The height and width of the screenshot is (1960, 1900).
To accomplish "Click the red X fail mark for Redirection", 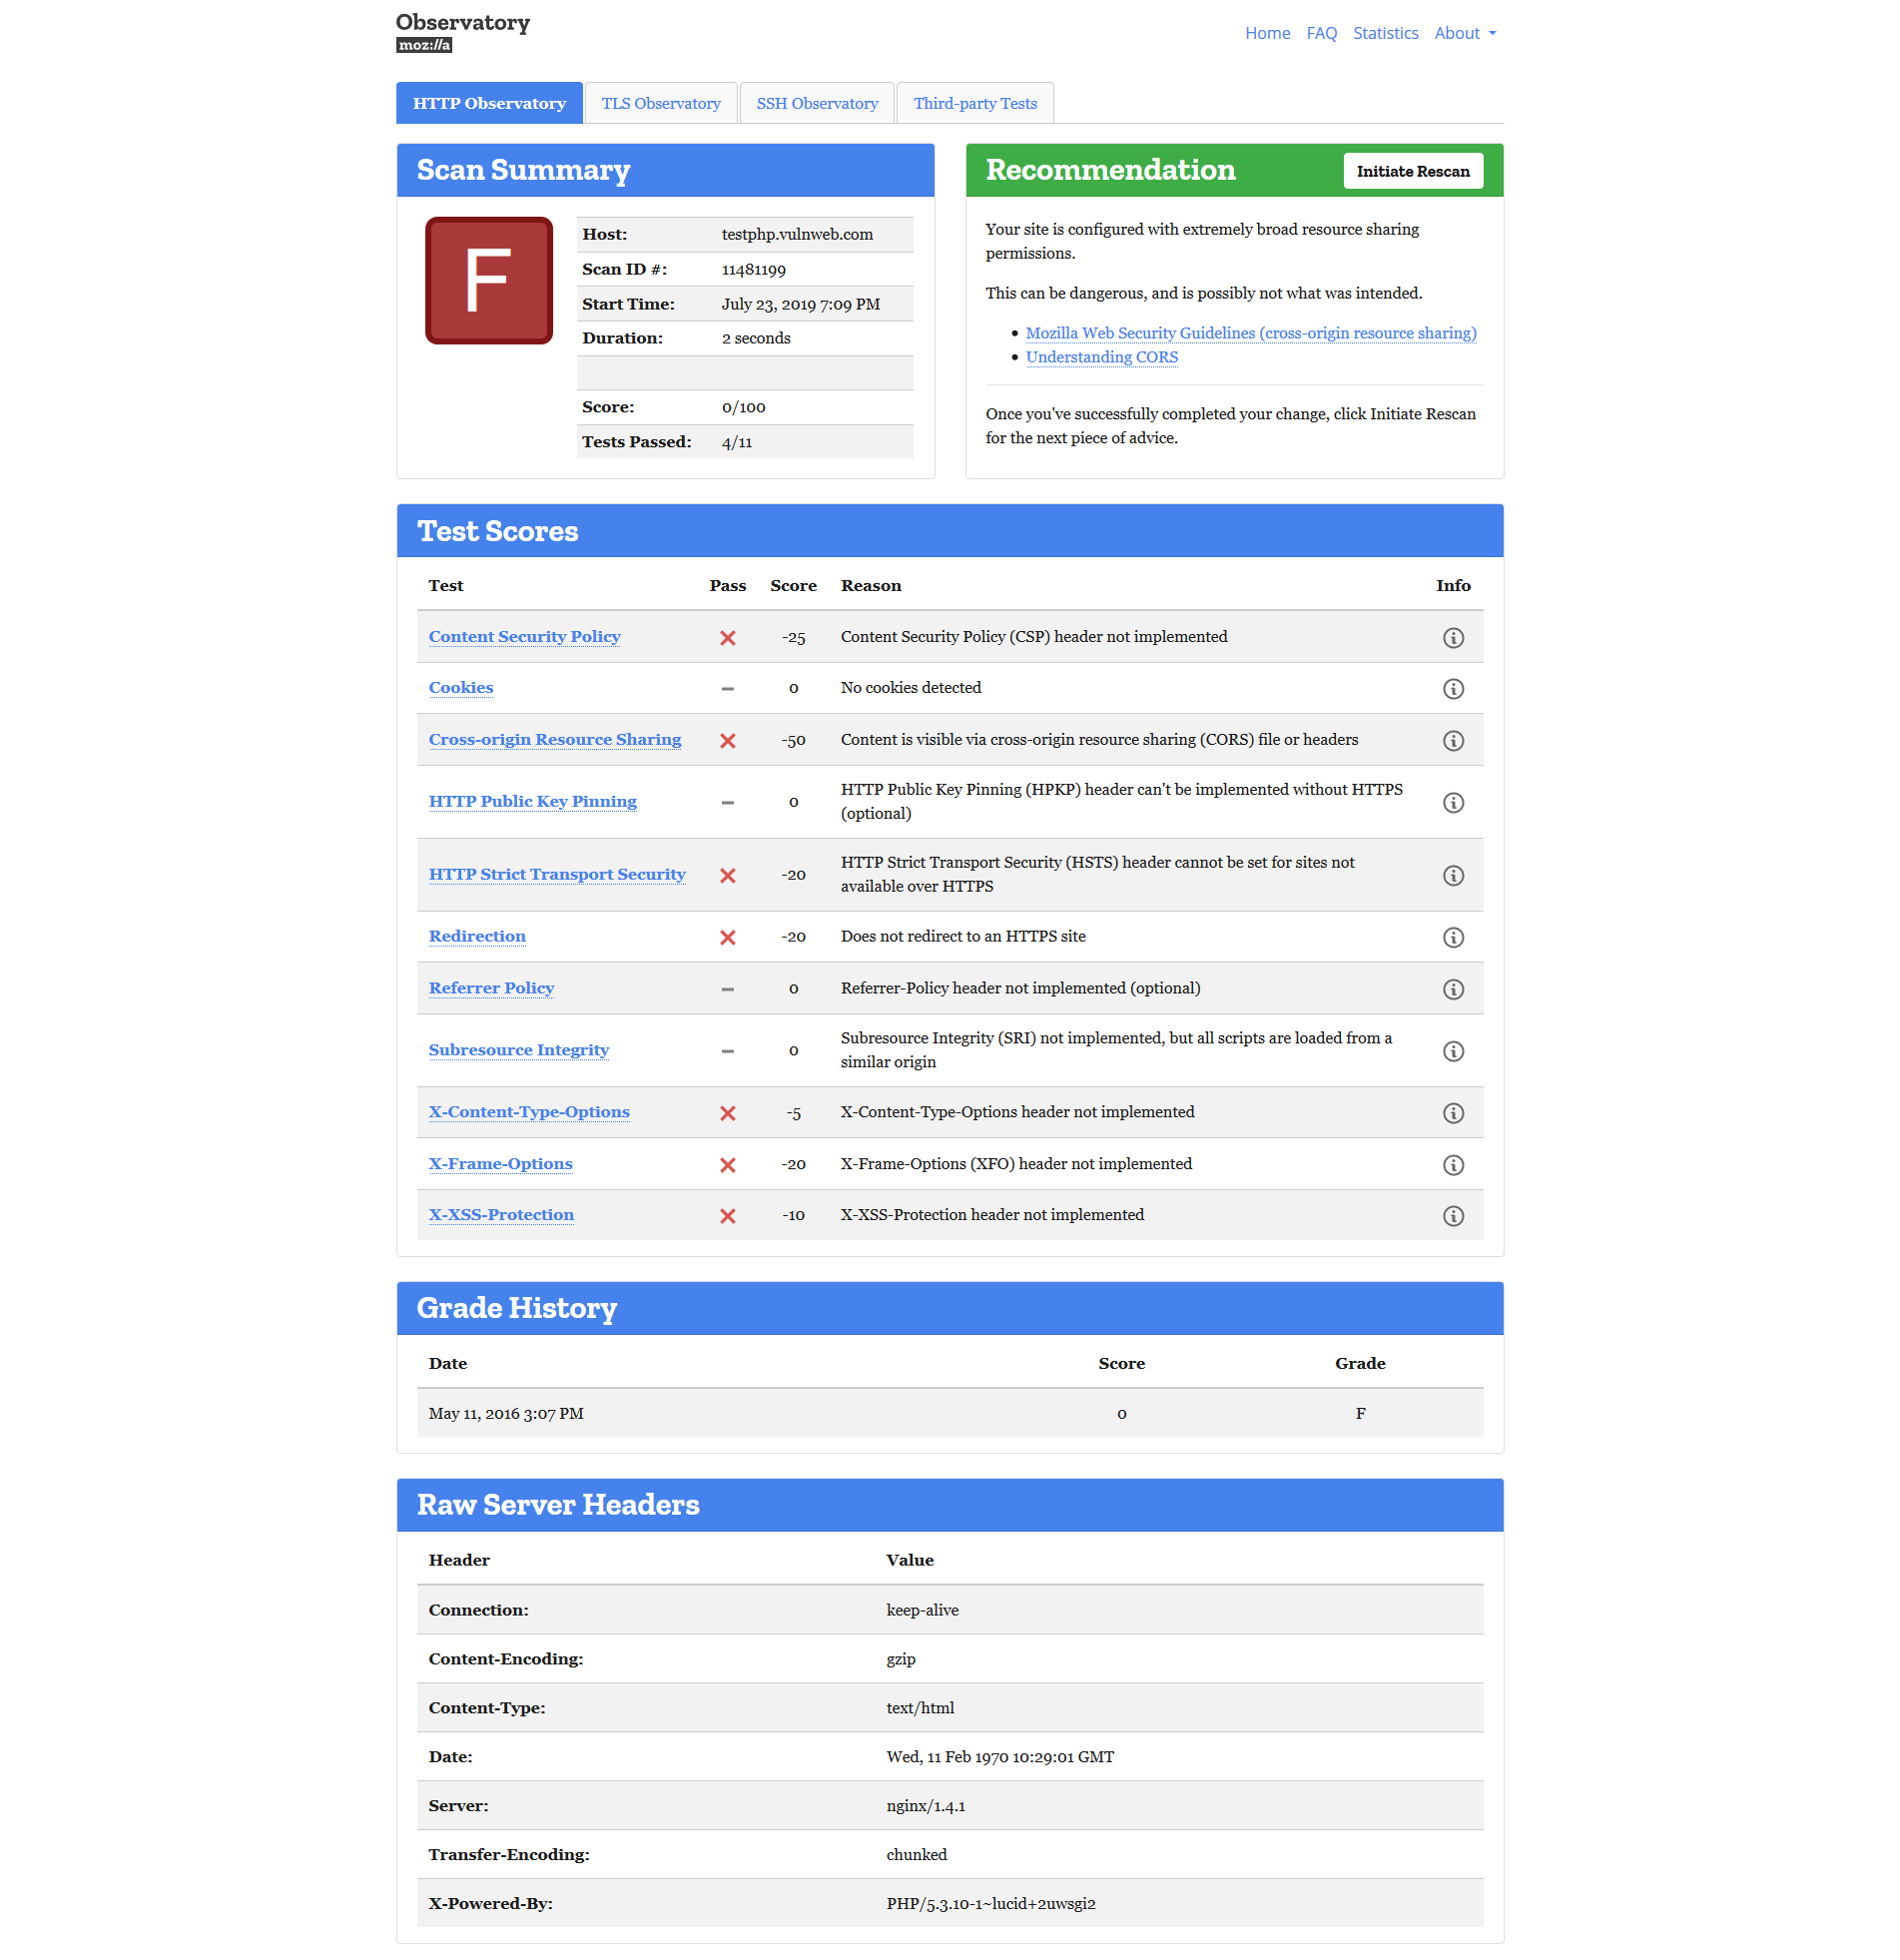I will coord(727,938).
